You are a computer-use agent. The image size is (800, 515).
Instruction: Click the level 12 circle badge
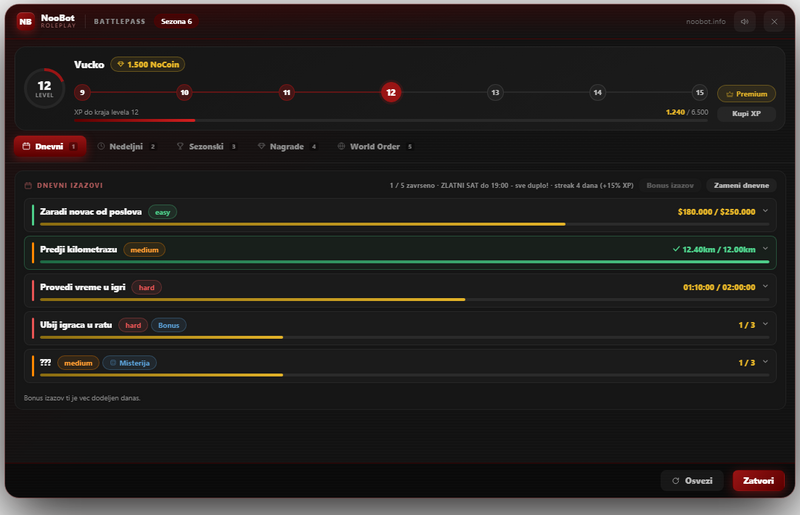[x=44, y=88]
